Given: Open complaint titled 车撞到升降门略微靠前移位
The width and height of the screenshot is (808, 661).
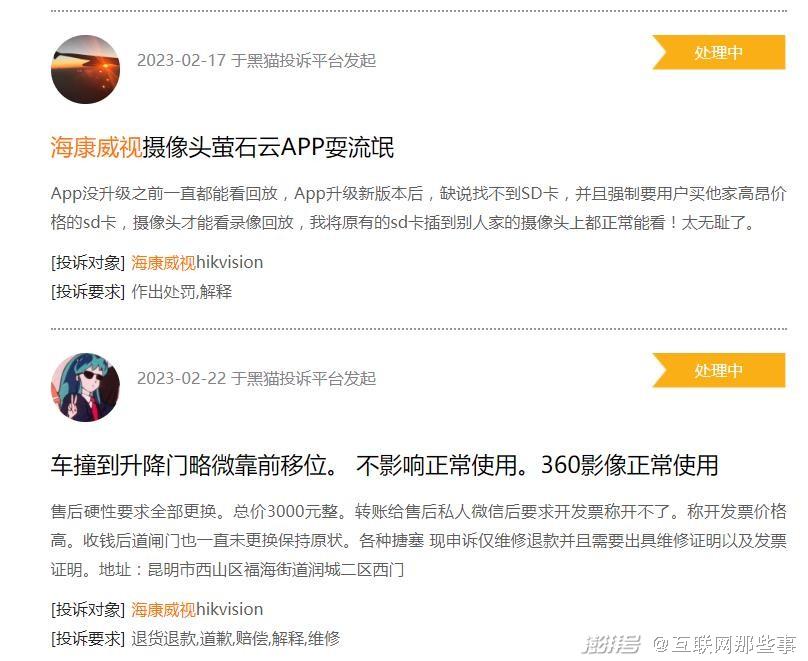Looking at the screenshot, I should [x=384, y=465].
